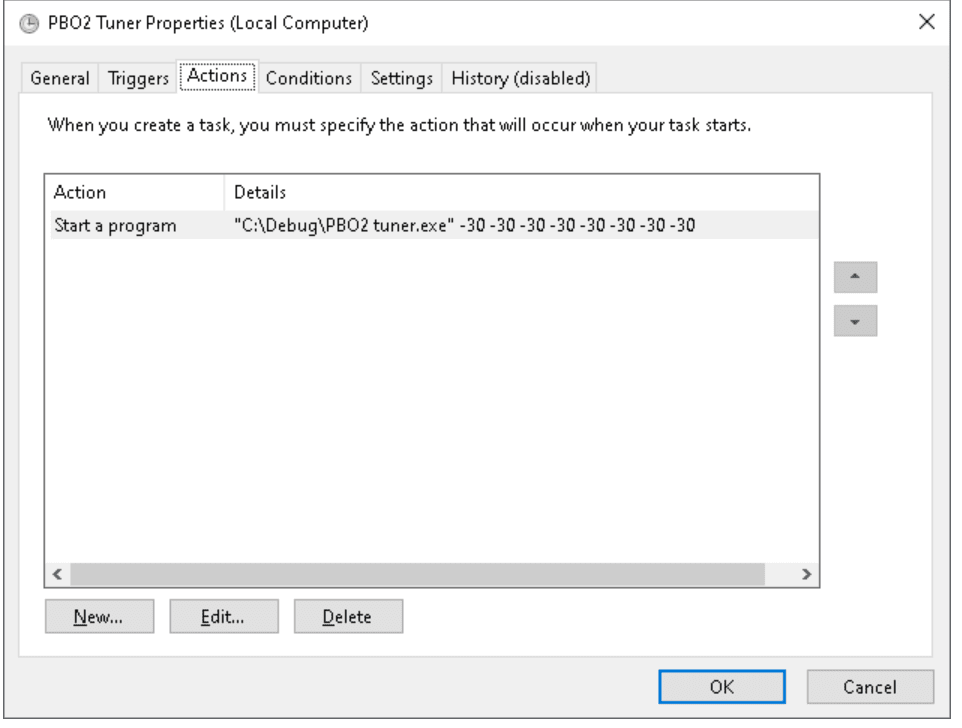Select the Actions tab
The height and width of the screenshot is (728, 962).
tap(217, 76)
